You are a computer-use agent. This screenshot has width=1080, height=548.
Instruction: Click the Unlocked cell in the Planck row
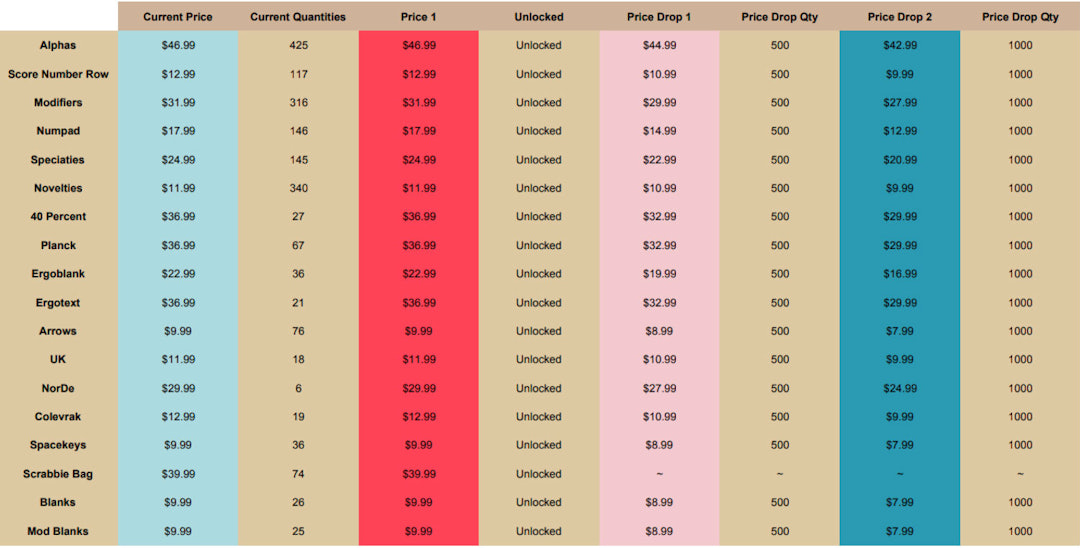539,245
